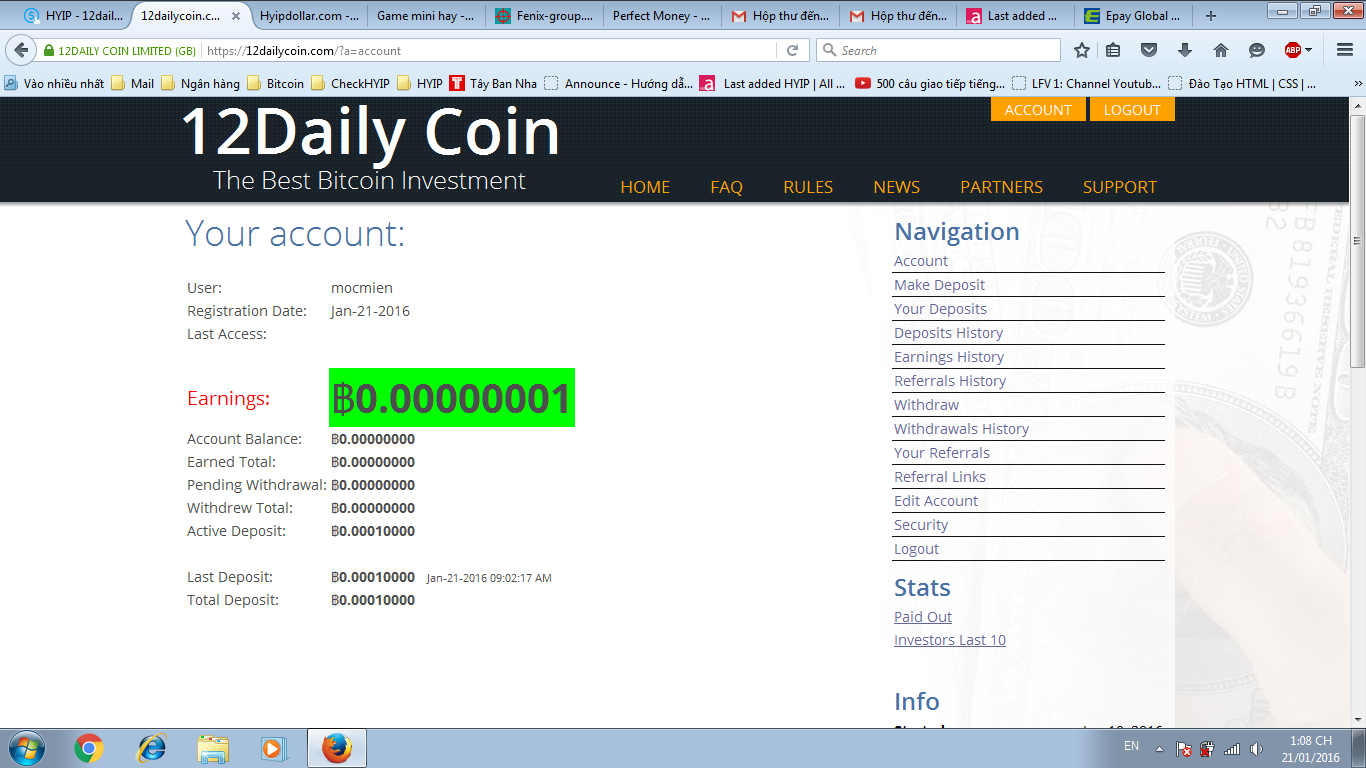
Task: Go to Firefox Home via house icon
Action: click(x=1221, y=50)
